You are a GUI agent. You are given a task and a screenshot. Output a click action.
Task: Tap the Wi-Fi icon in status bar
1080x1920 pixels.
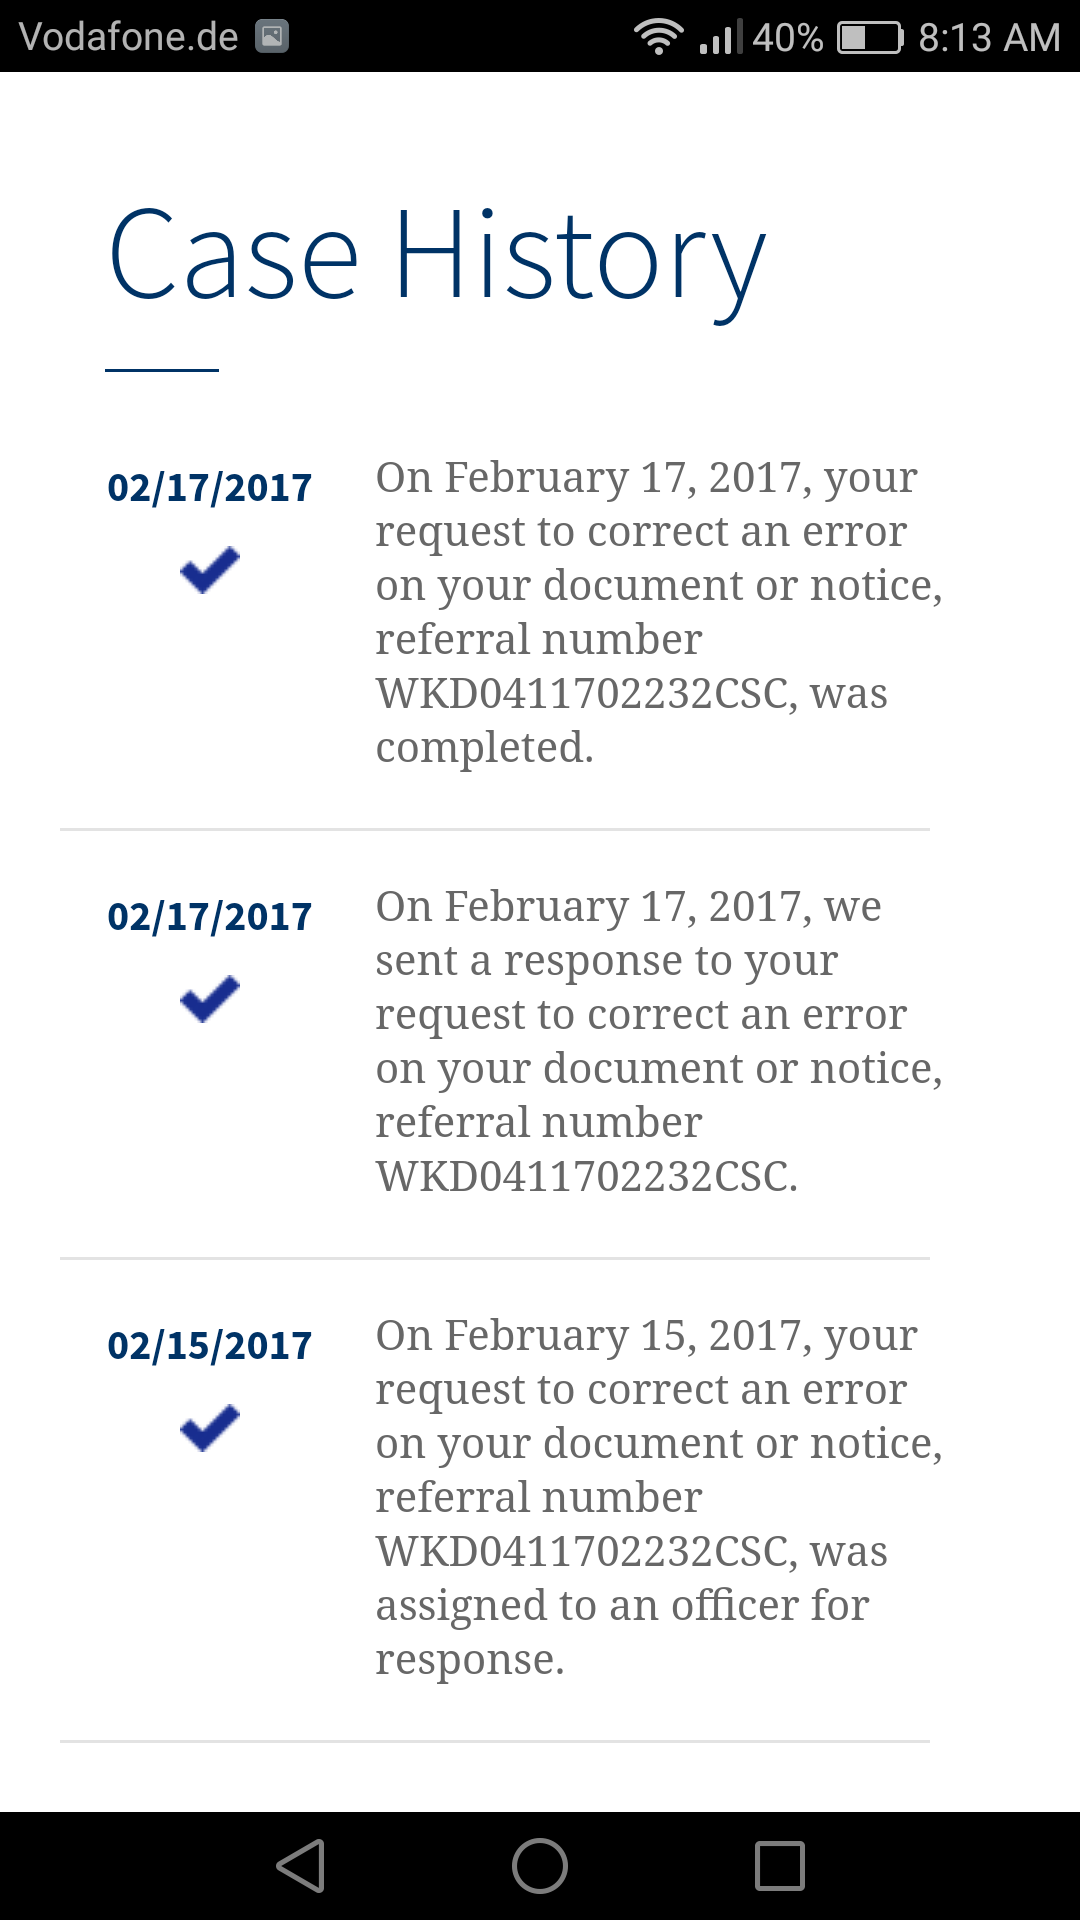[658, 37]
